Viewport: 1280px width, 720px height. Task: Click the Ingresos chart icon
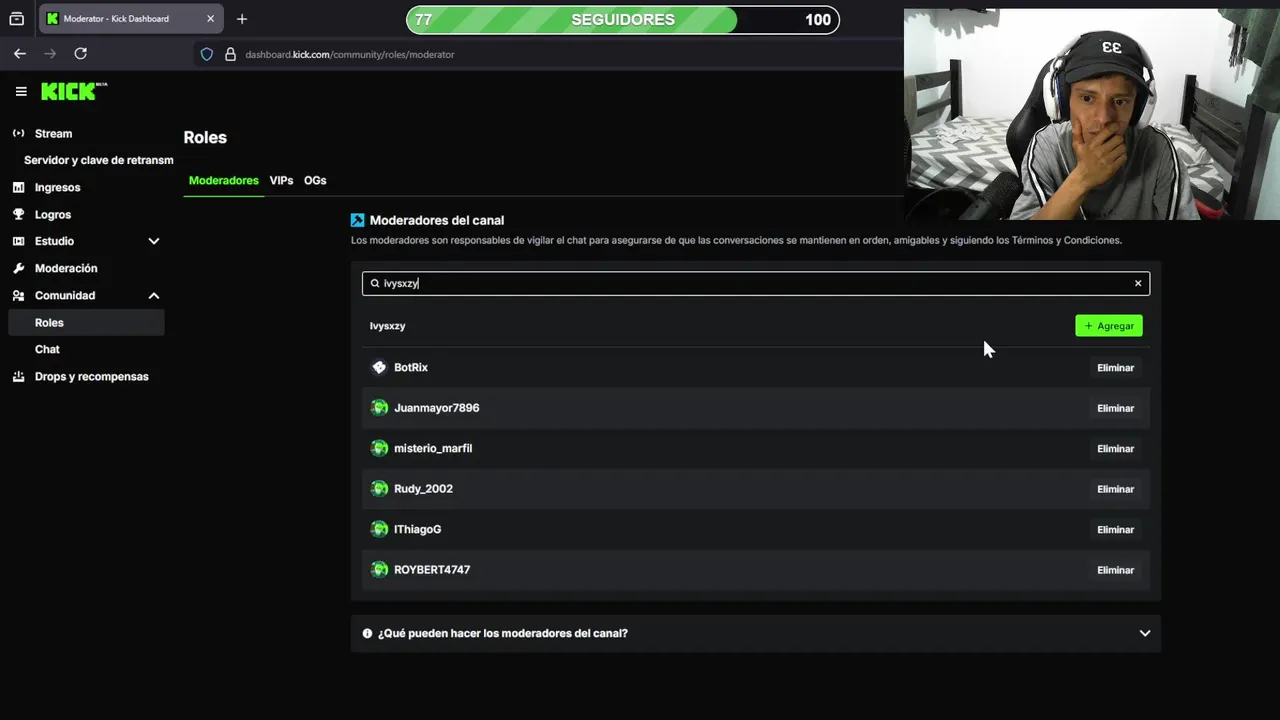18,187
